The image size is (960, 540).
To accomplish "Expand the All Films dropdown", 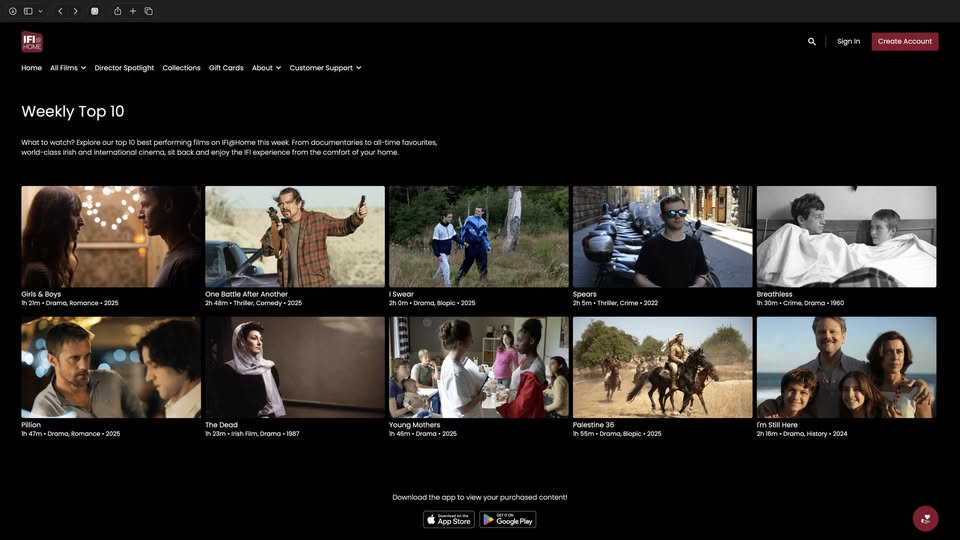I will [68, 68].
